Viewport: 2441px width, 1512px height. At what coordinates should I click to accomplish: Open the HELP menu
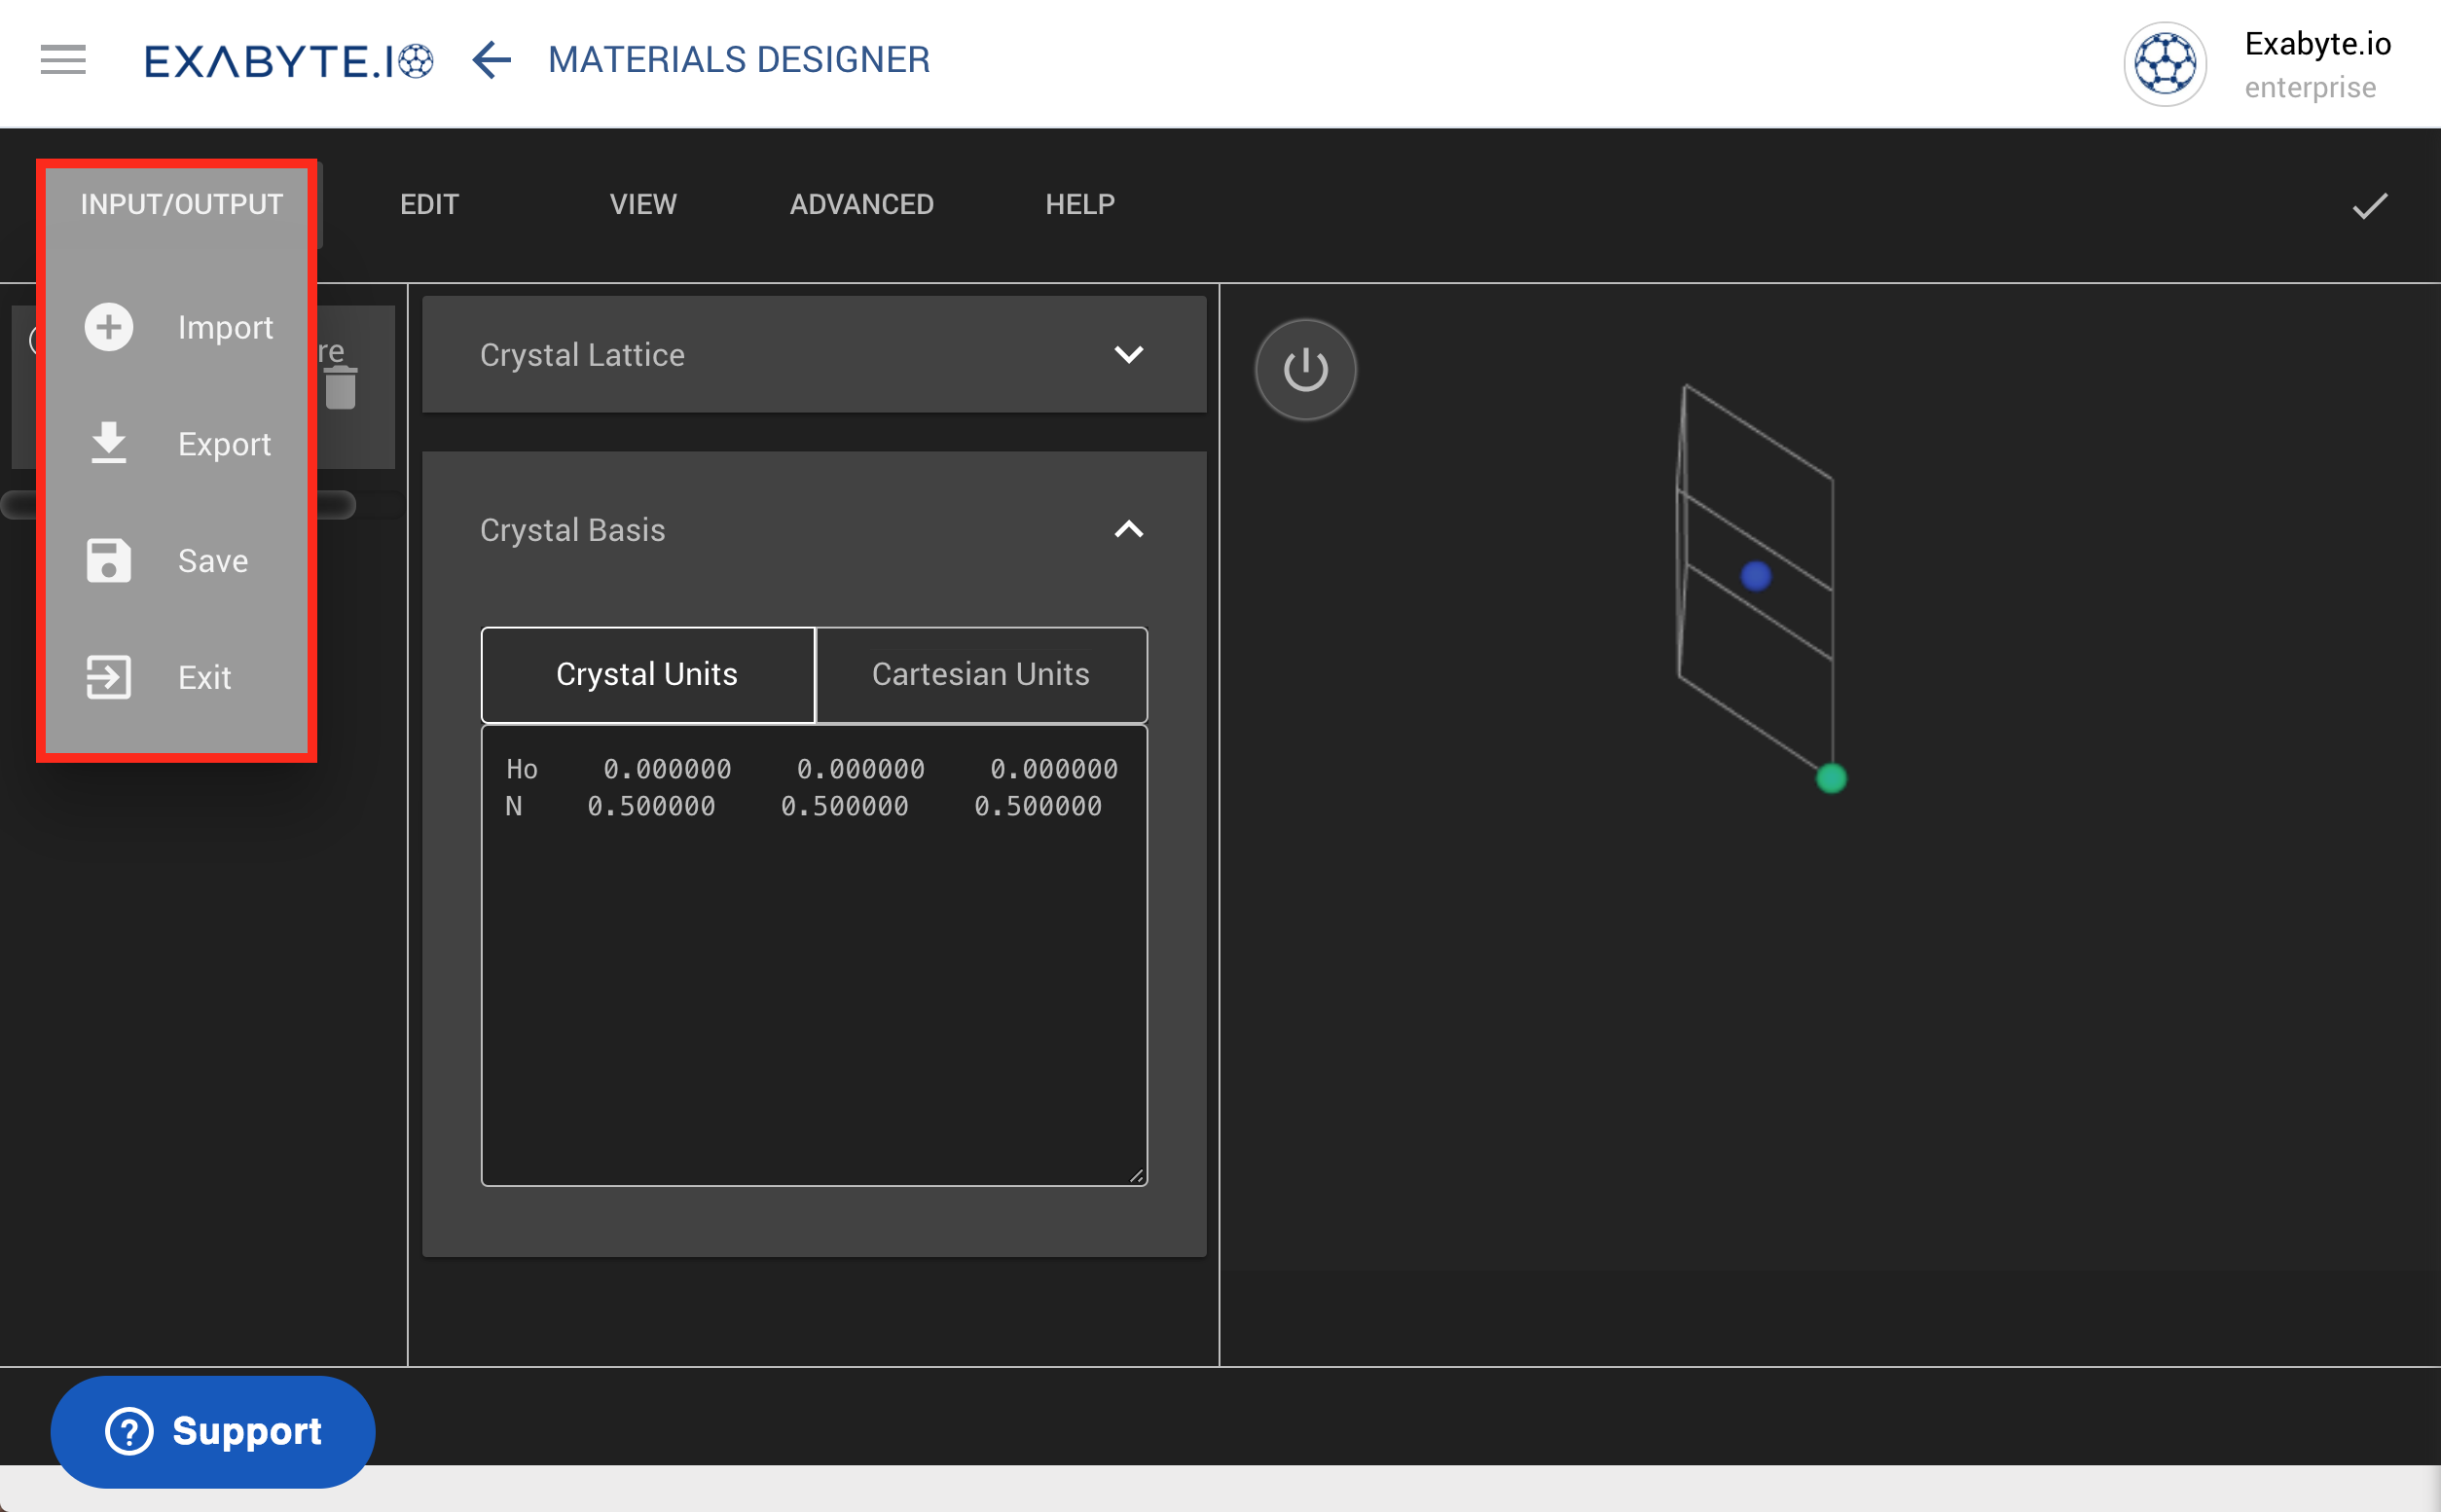pos(1078,204)
